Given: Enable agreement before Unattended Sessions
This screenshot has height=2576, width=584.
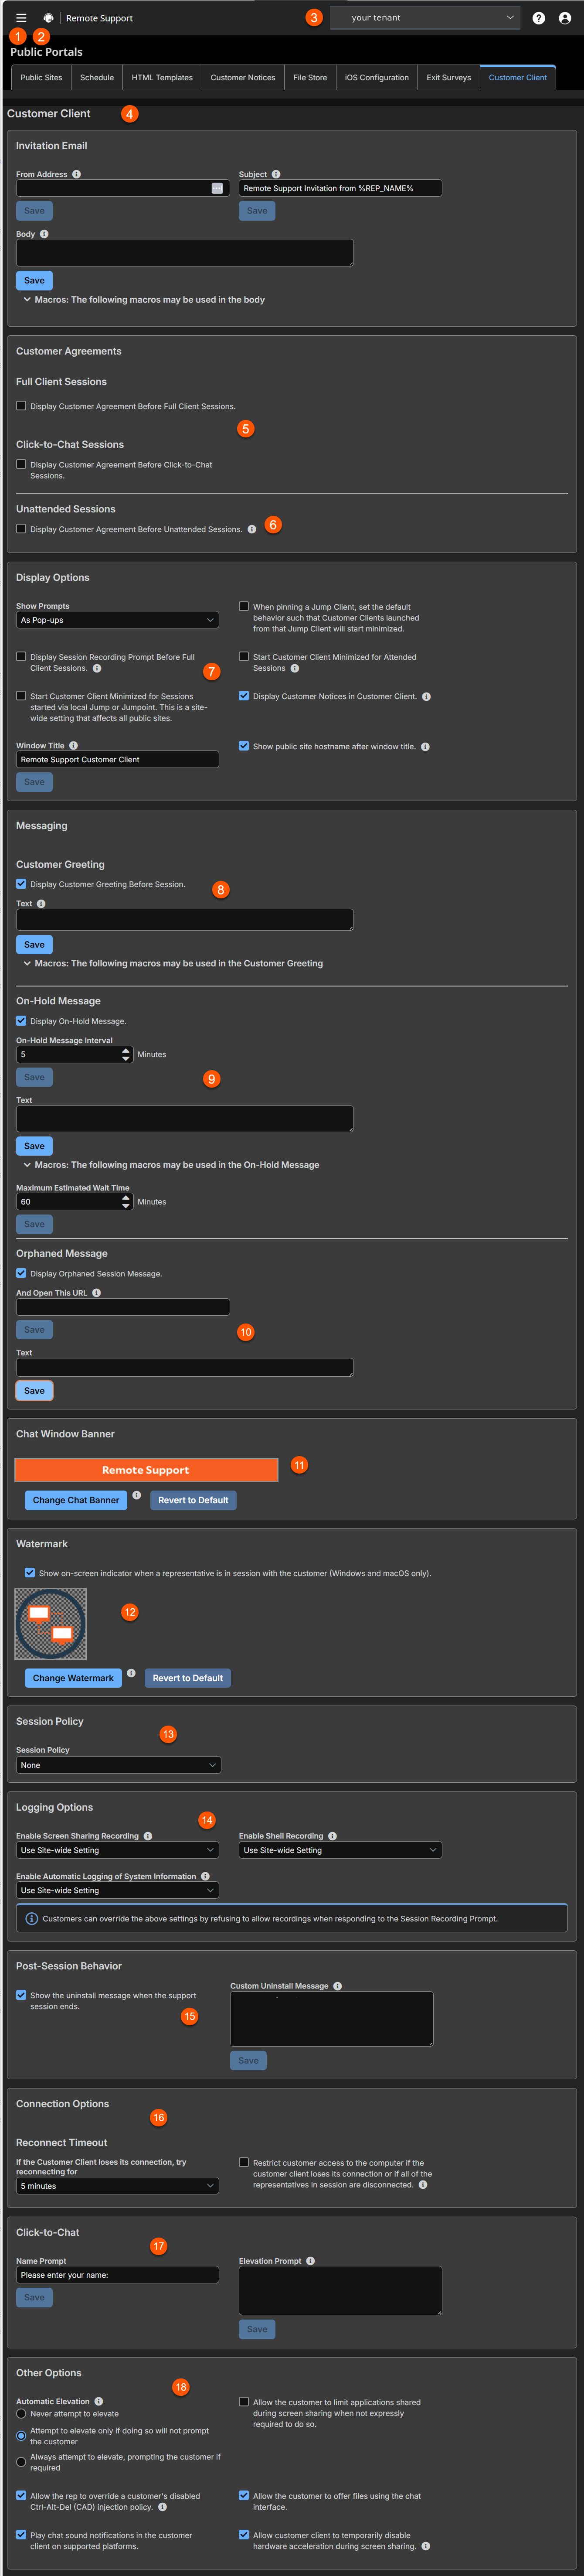Looking at the screenshot, I should point(21,529).
